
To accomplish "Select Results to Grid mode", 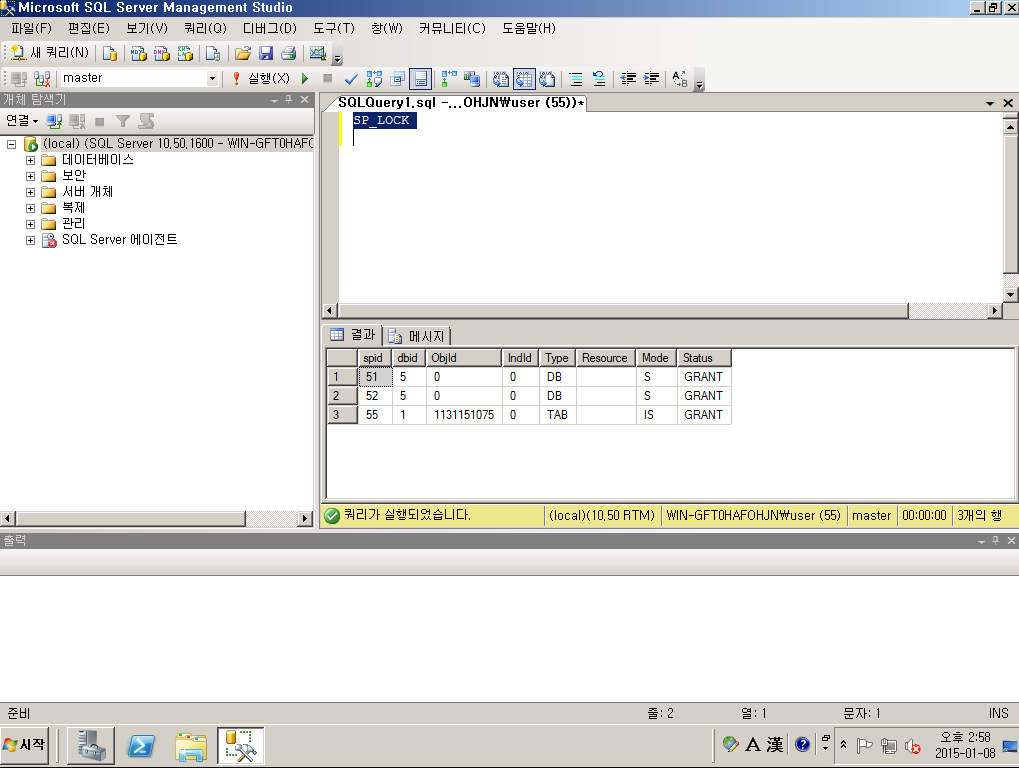I will coord(524,79).
